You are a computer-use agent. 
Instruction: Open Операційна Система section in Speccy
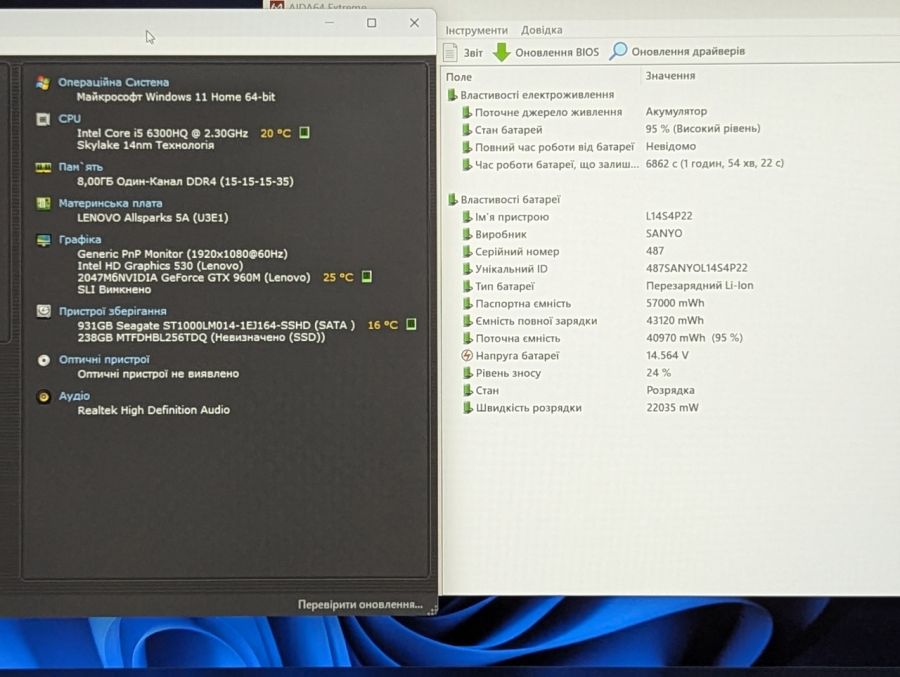(114, 82)
